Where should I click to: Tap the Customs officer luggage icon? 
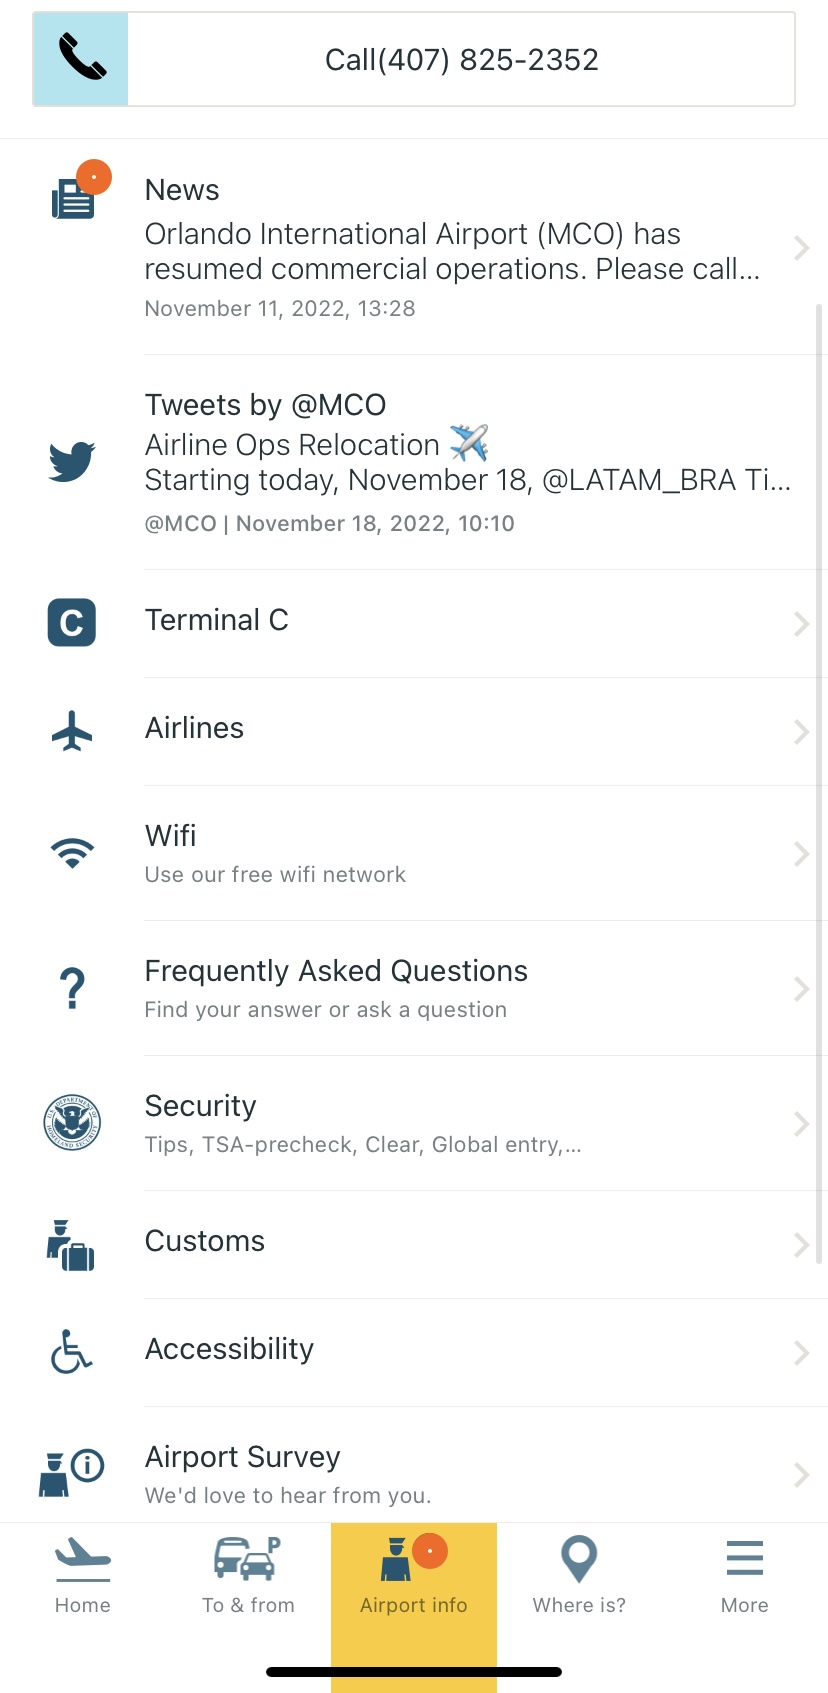point(71,1245)
